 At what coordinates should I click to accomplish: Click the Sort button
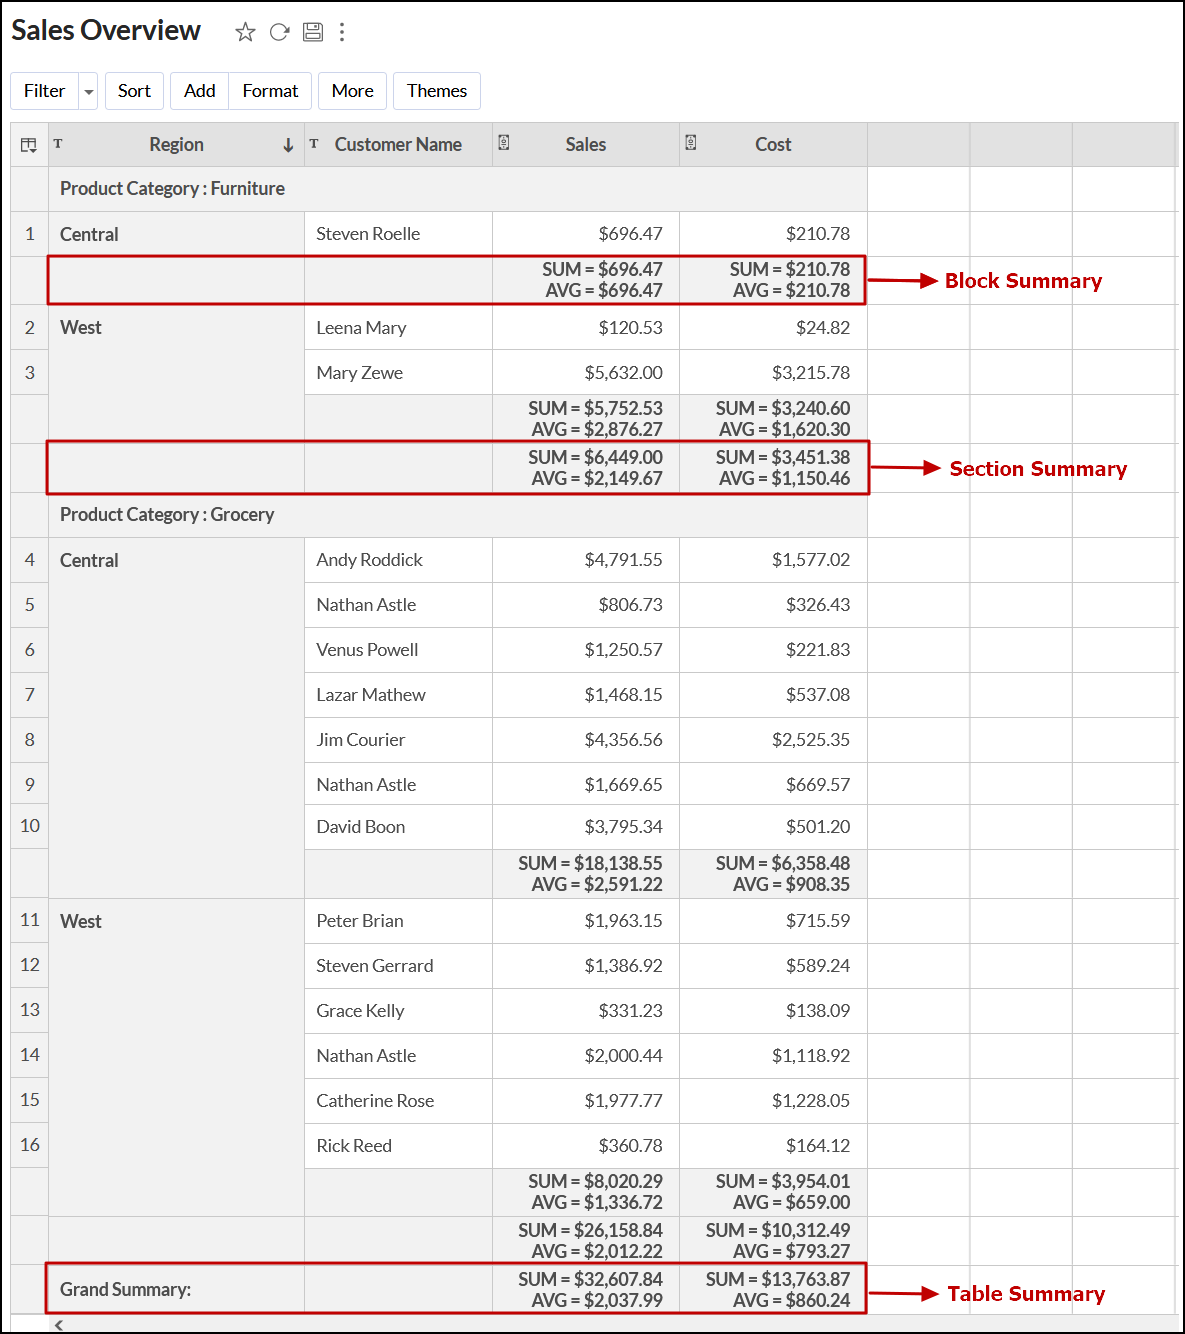134,90
